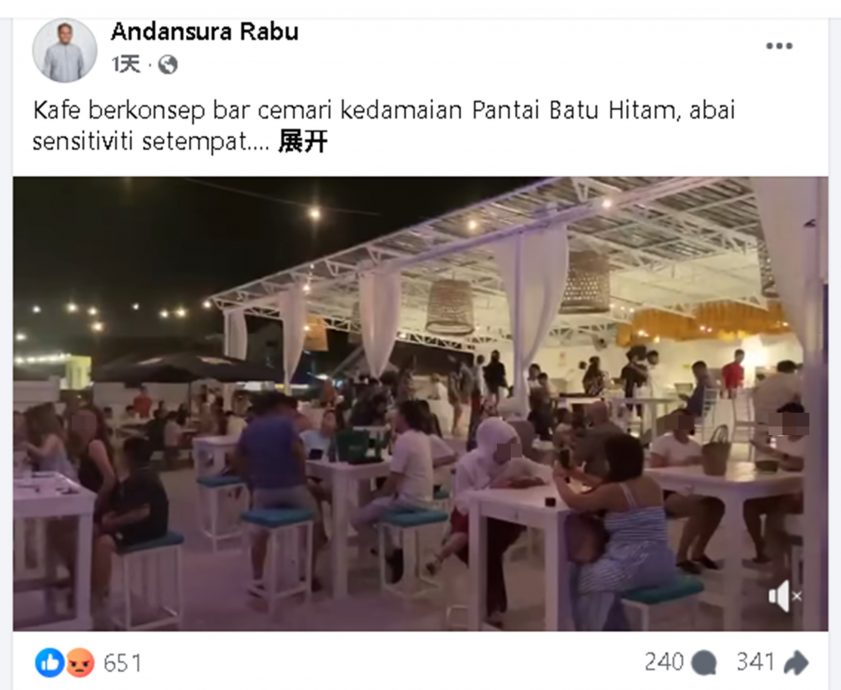Click the blue thumbs-up Like reaction icon

[49, 663]
